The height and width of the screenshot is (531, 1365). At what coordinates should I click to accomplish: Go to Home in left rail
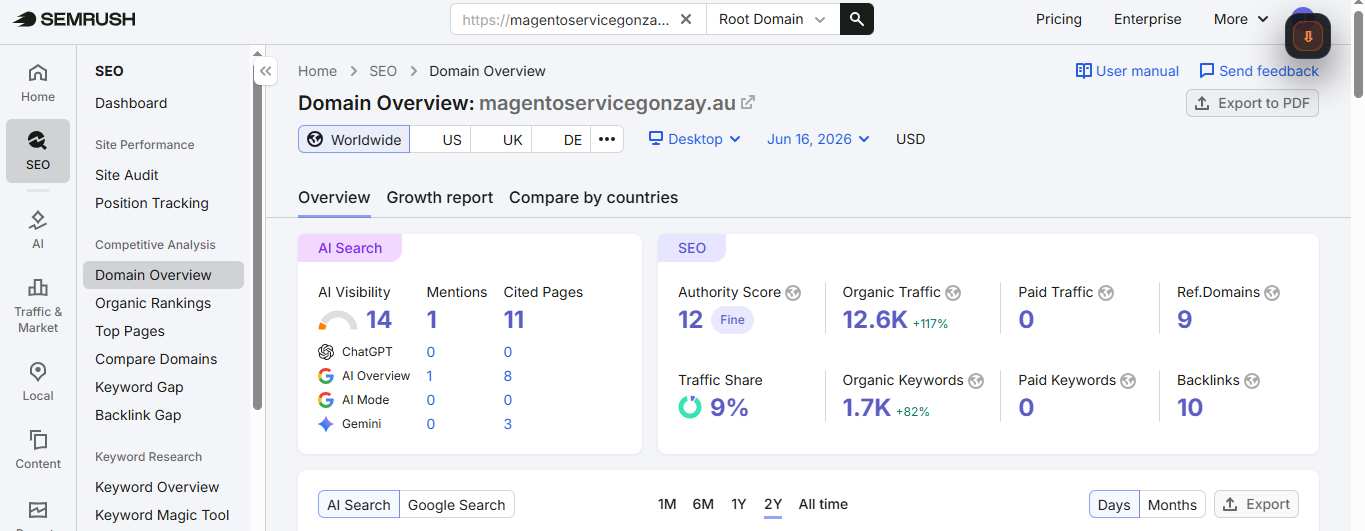coord(38,83)
